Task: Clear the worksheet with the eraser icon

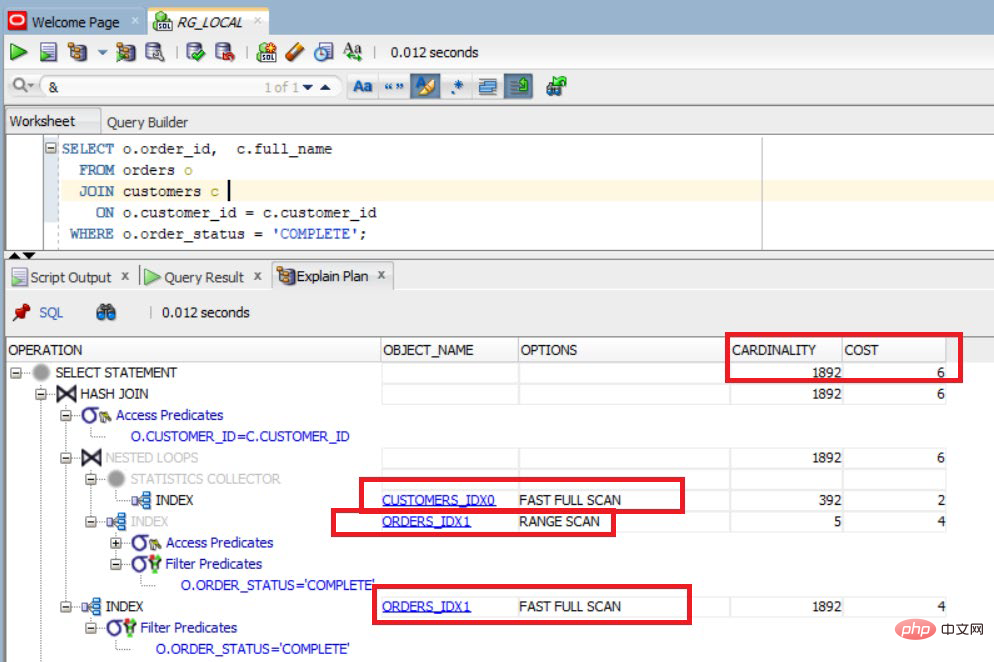Action: (295, 52)
